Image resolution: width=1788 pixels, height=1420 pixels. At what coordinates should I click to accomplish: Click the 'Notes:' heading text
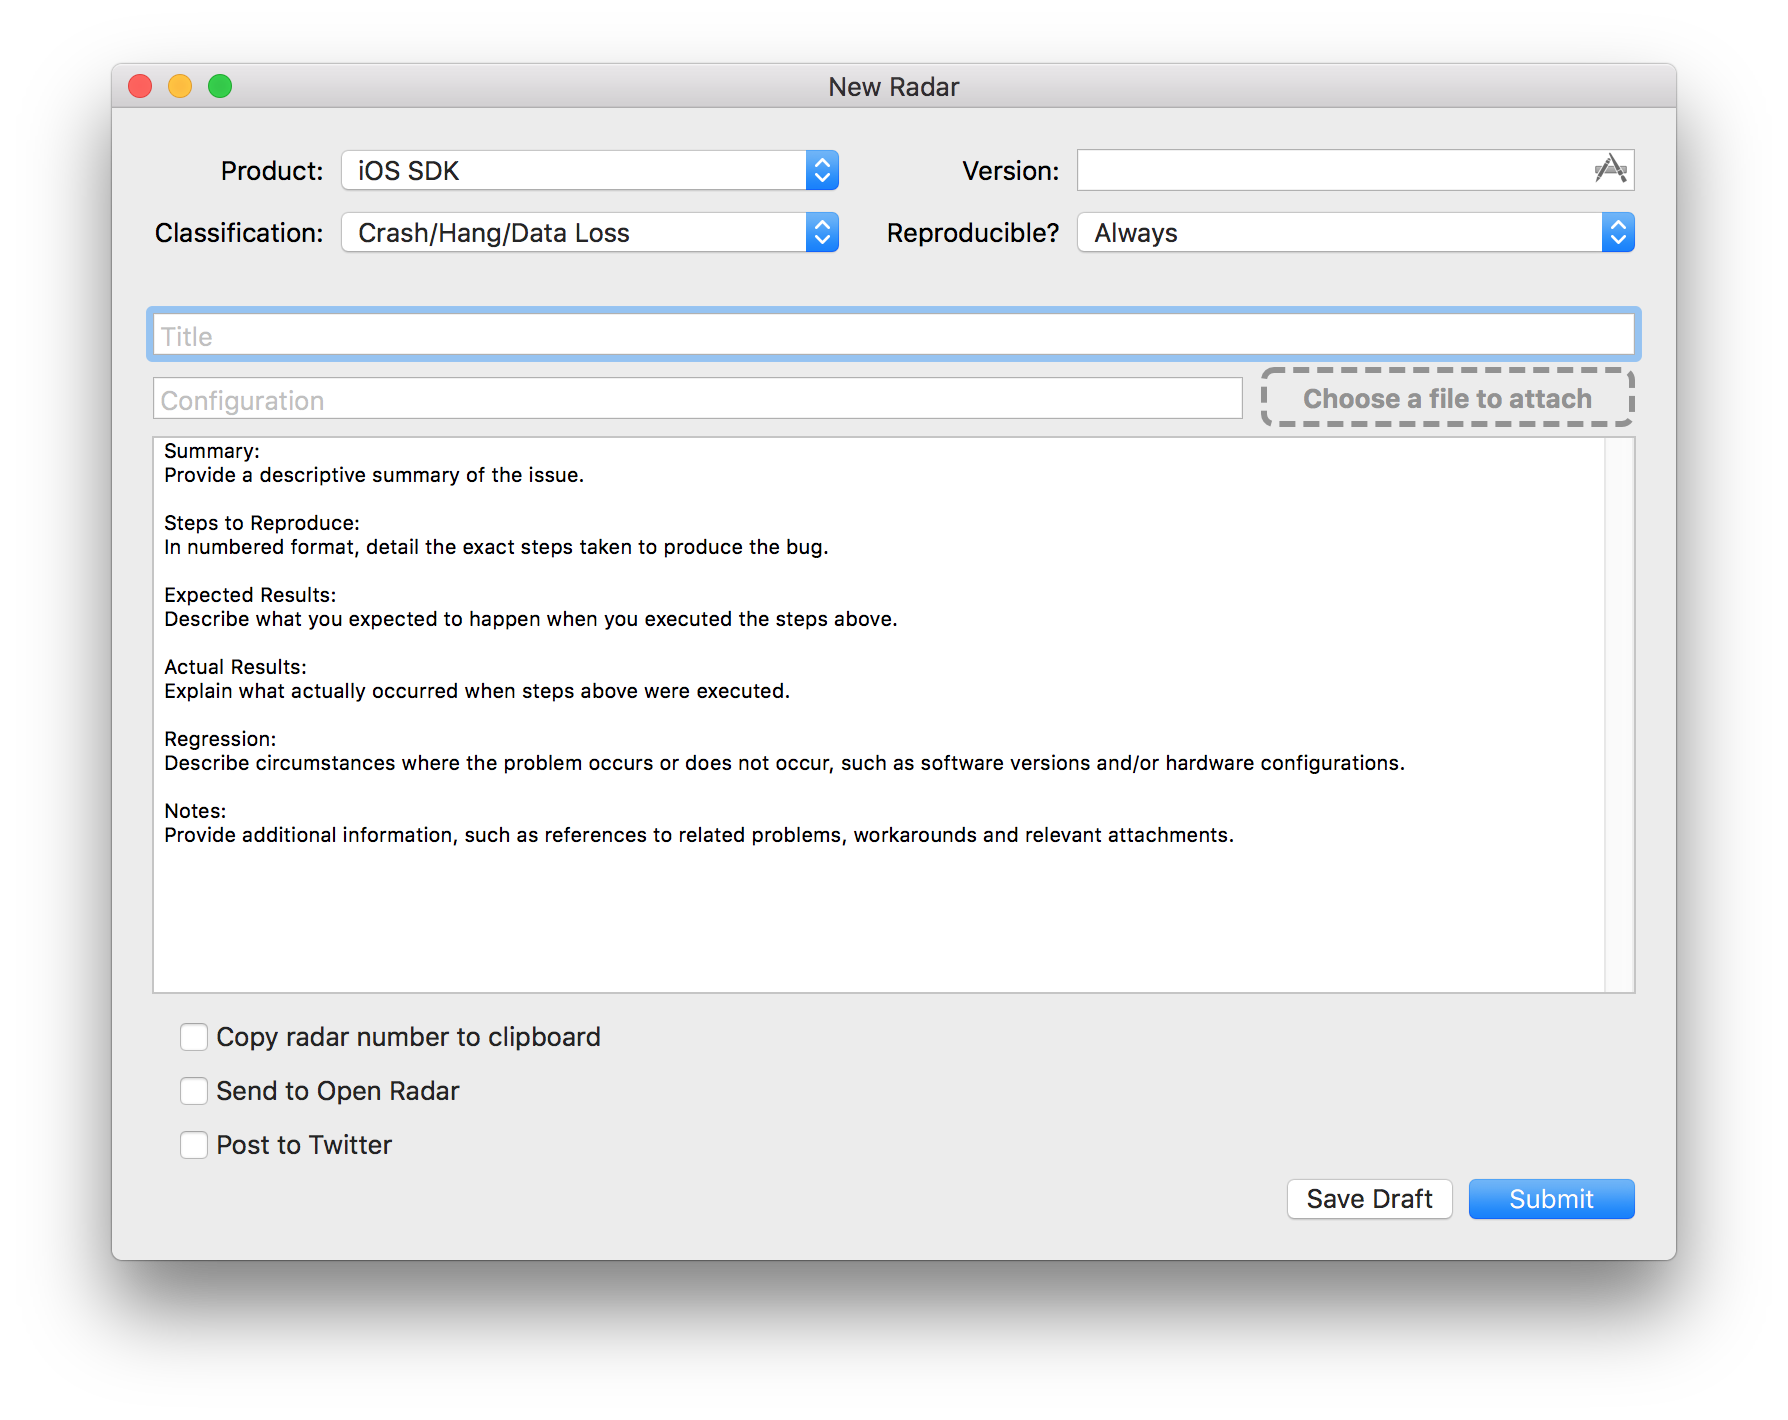(195, 811)
